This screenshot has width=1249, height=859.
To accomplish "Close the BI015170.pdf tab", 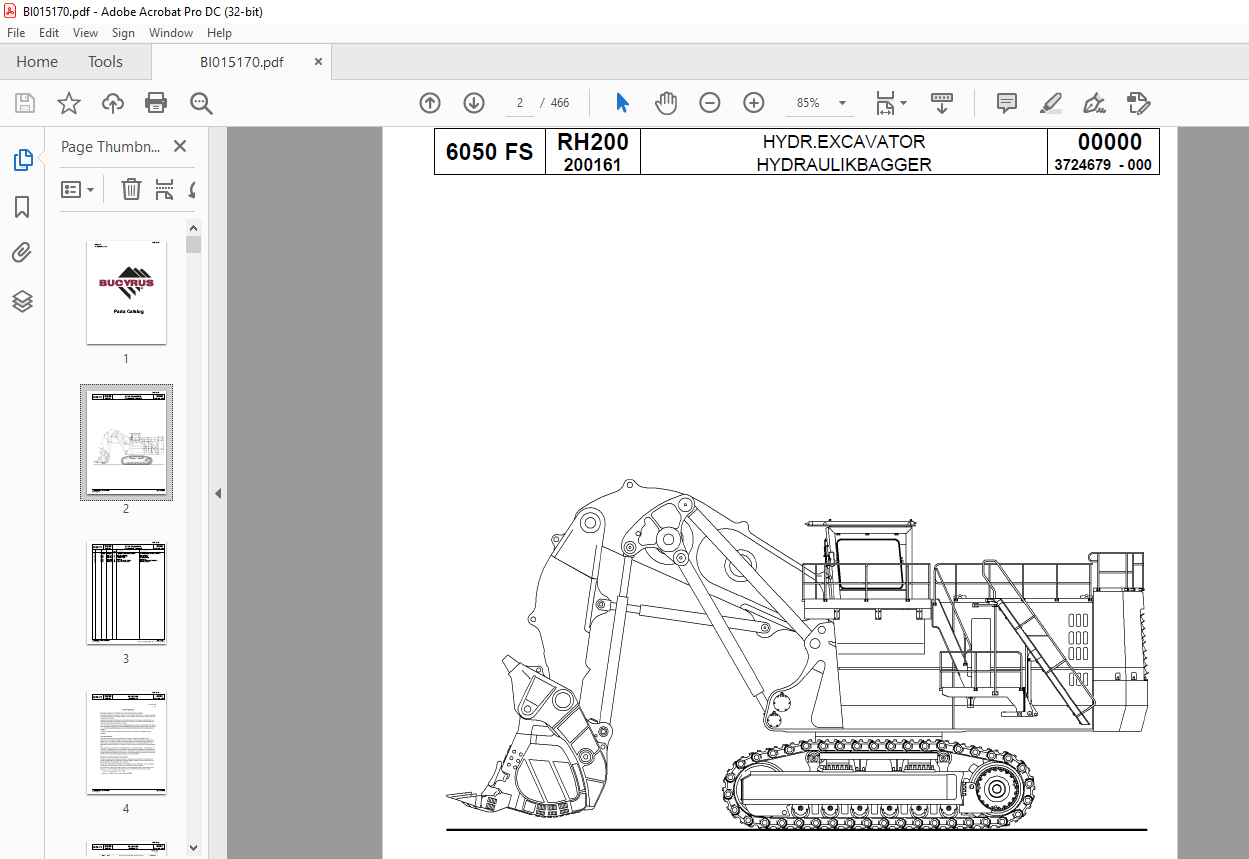I will pyautogui.click(x=319, y=61).
